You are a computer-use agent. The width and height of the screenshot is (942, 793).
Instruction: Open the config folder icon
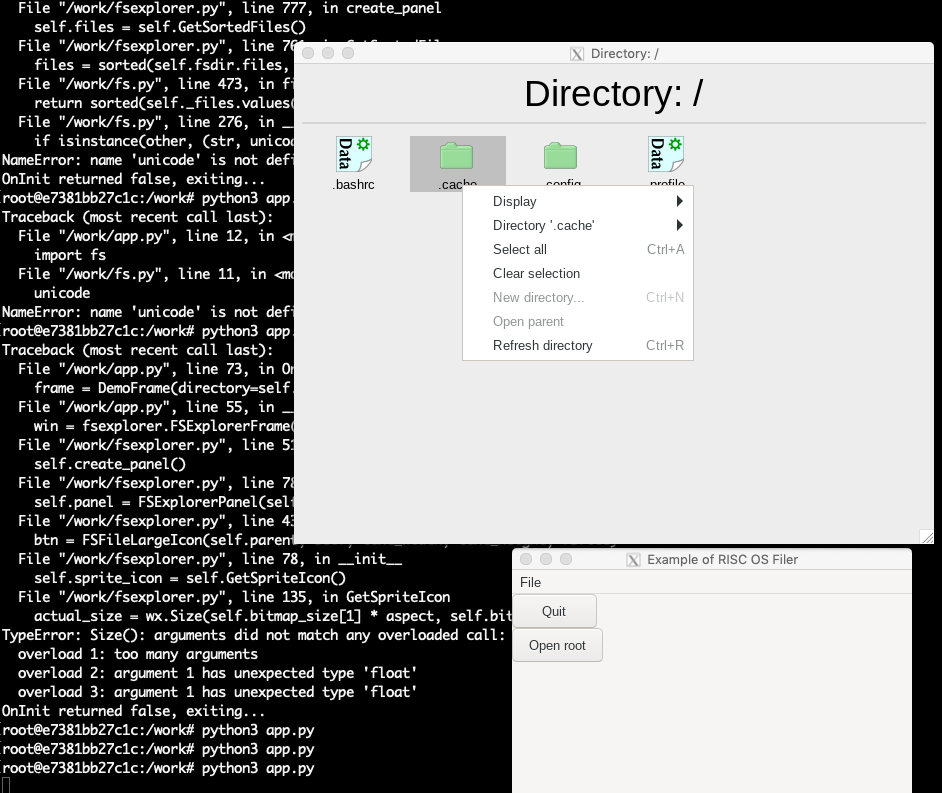(561, 156)
